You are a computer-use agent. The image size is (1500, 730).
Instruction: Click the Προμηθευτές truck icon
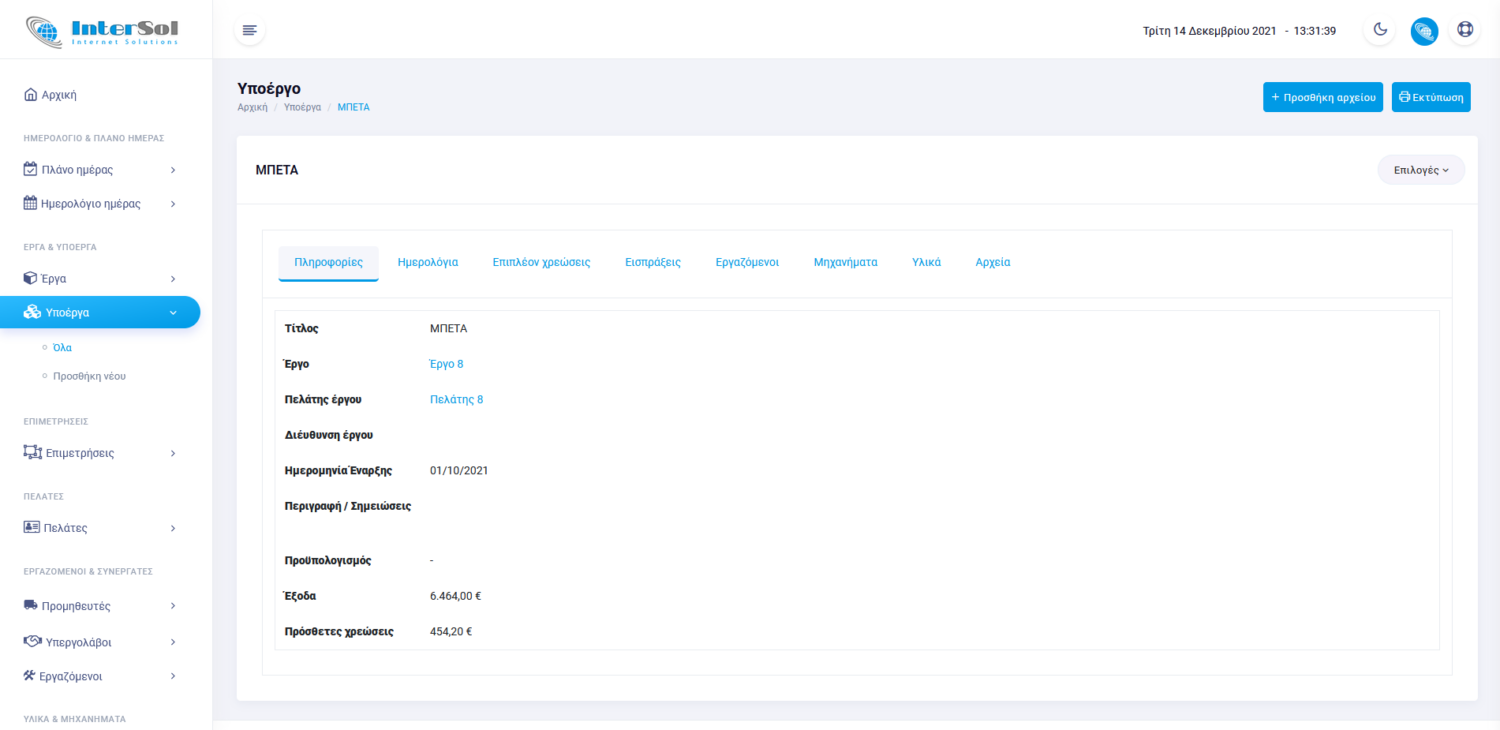(x=31, y=606)
